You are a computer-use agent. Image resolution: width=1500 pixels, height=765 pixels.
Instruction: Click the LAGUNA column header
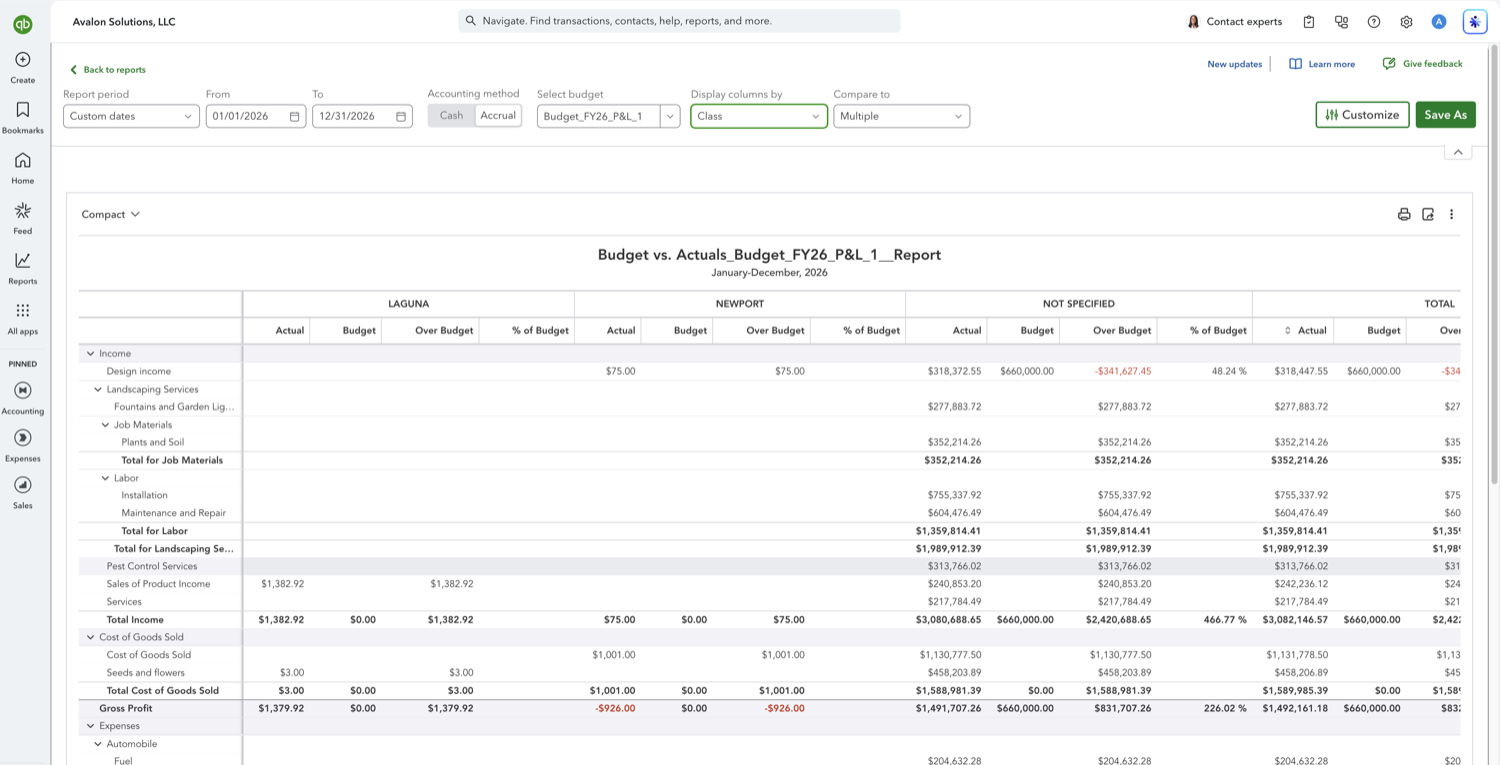[408, 303]
